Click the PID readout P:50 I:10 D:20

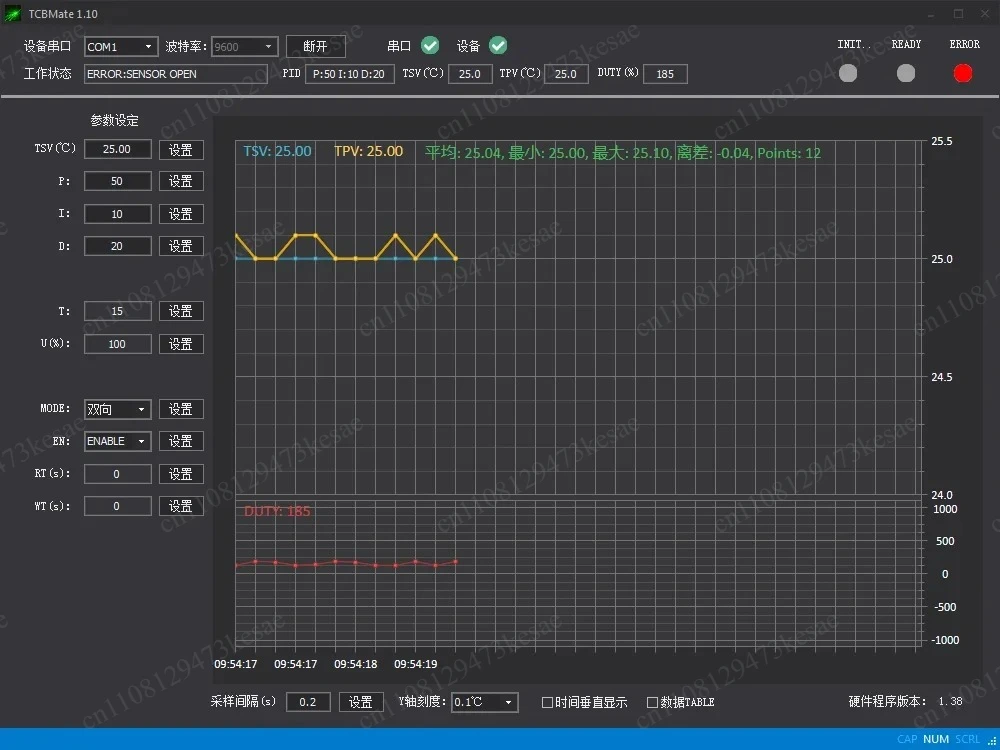click(x=349, y=74)
